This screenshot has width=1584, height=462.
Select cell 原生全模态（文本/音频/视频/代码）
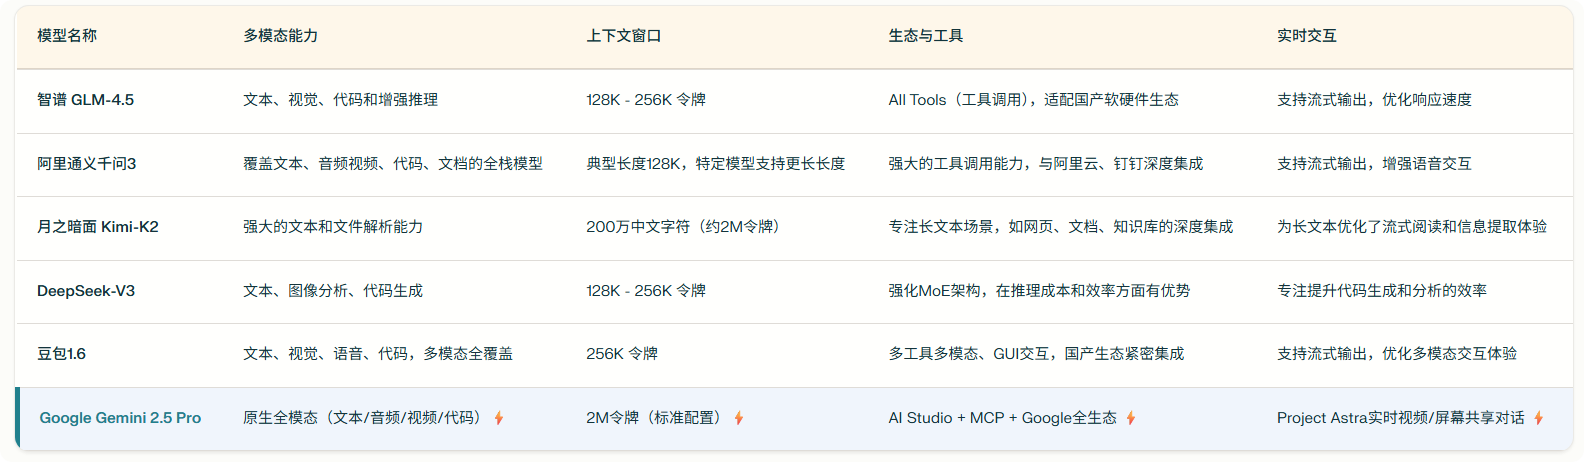pyautogui.click(x=365, y=418)
